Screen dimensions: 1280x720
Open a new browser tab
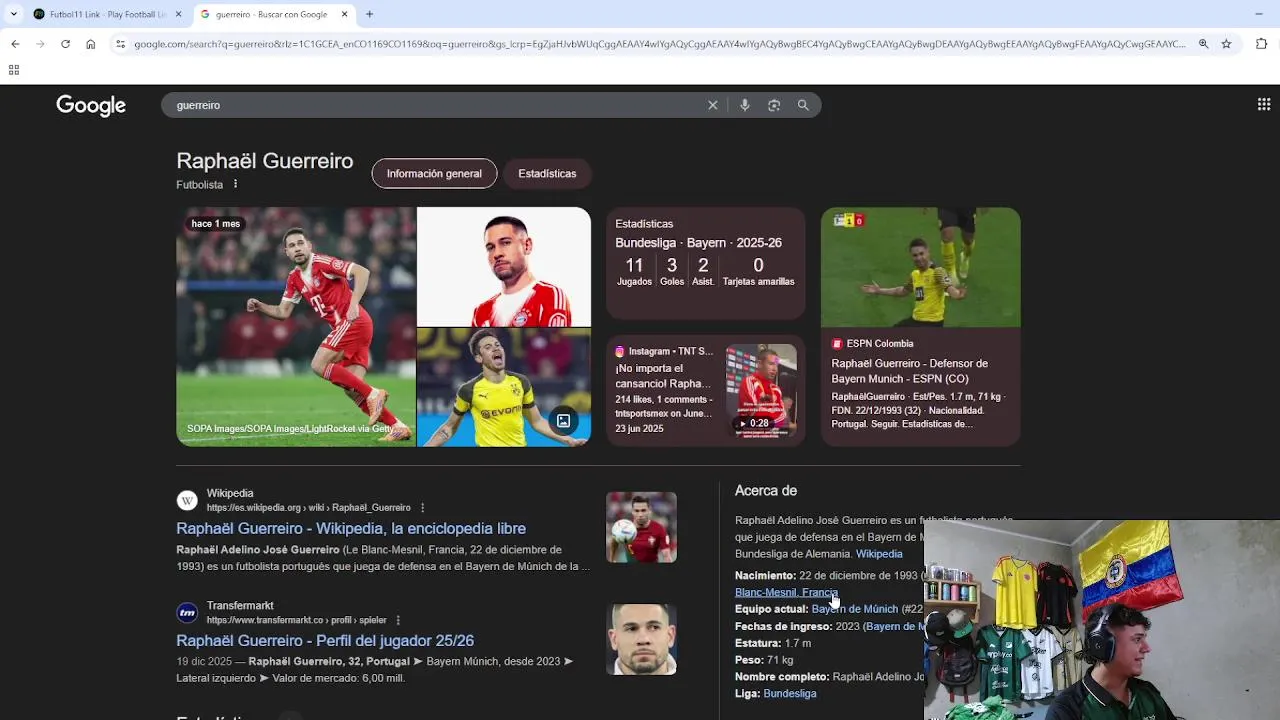[x=369, y=14]
